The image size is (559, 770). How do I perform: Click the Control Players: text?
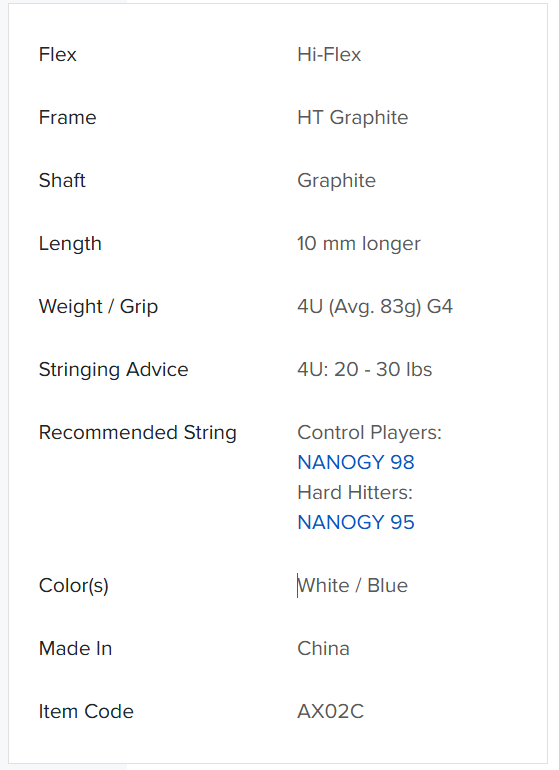tap(369, 433)
